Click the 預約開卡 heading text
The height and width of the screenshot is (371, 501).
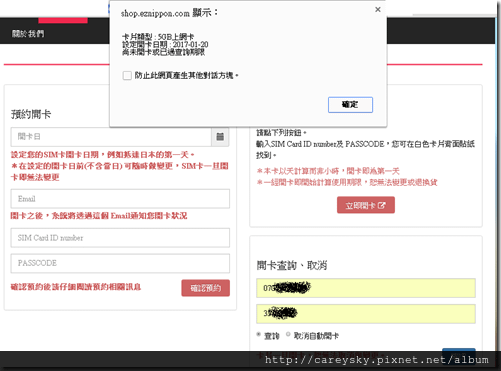coord(31,114)
